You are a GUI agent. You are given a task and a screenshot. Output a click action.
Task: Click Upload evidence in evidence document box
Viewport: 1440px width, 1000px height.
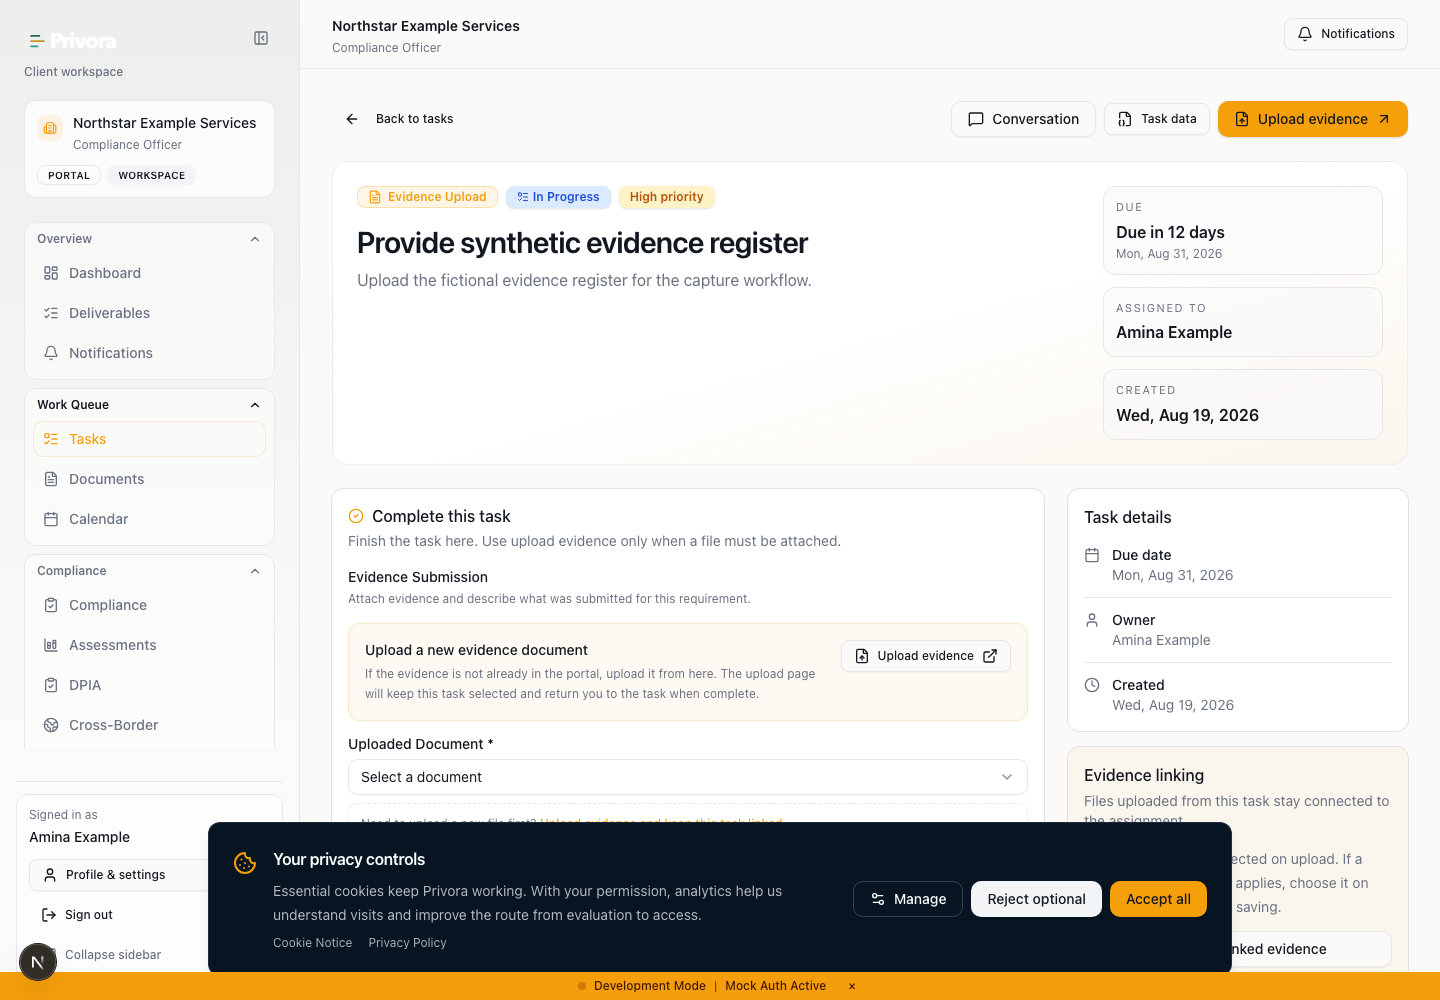(926, 656)
